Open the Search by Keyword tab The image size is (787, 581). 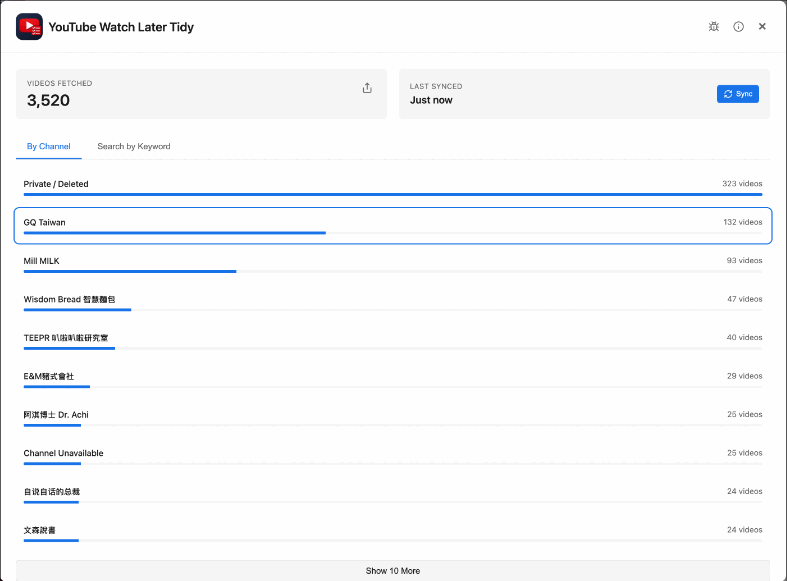pos(134,147)
